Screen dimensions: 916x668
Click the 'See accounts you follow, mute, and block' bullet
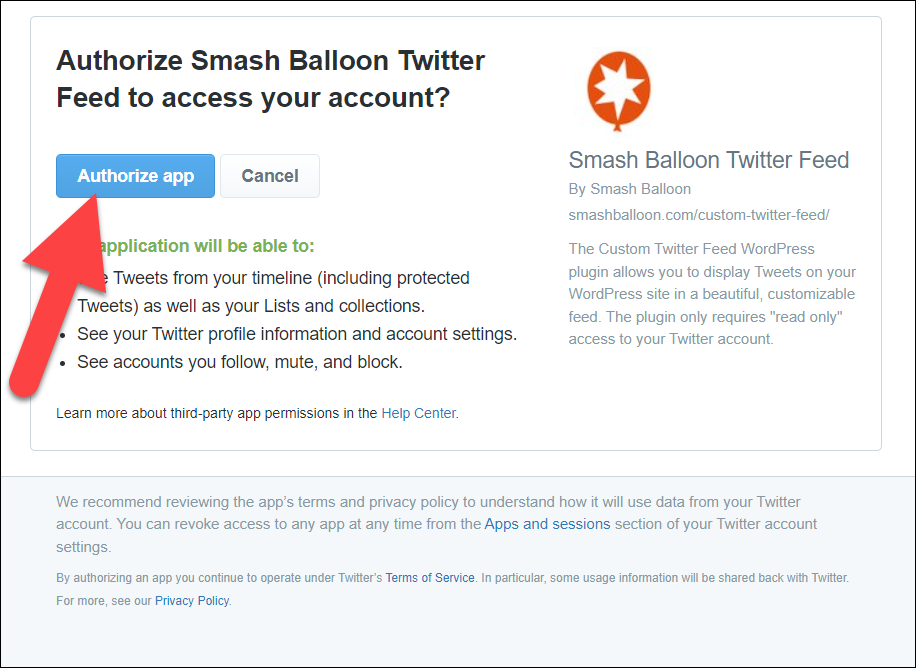click(x=240, y=362)
